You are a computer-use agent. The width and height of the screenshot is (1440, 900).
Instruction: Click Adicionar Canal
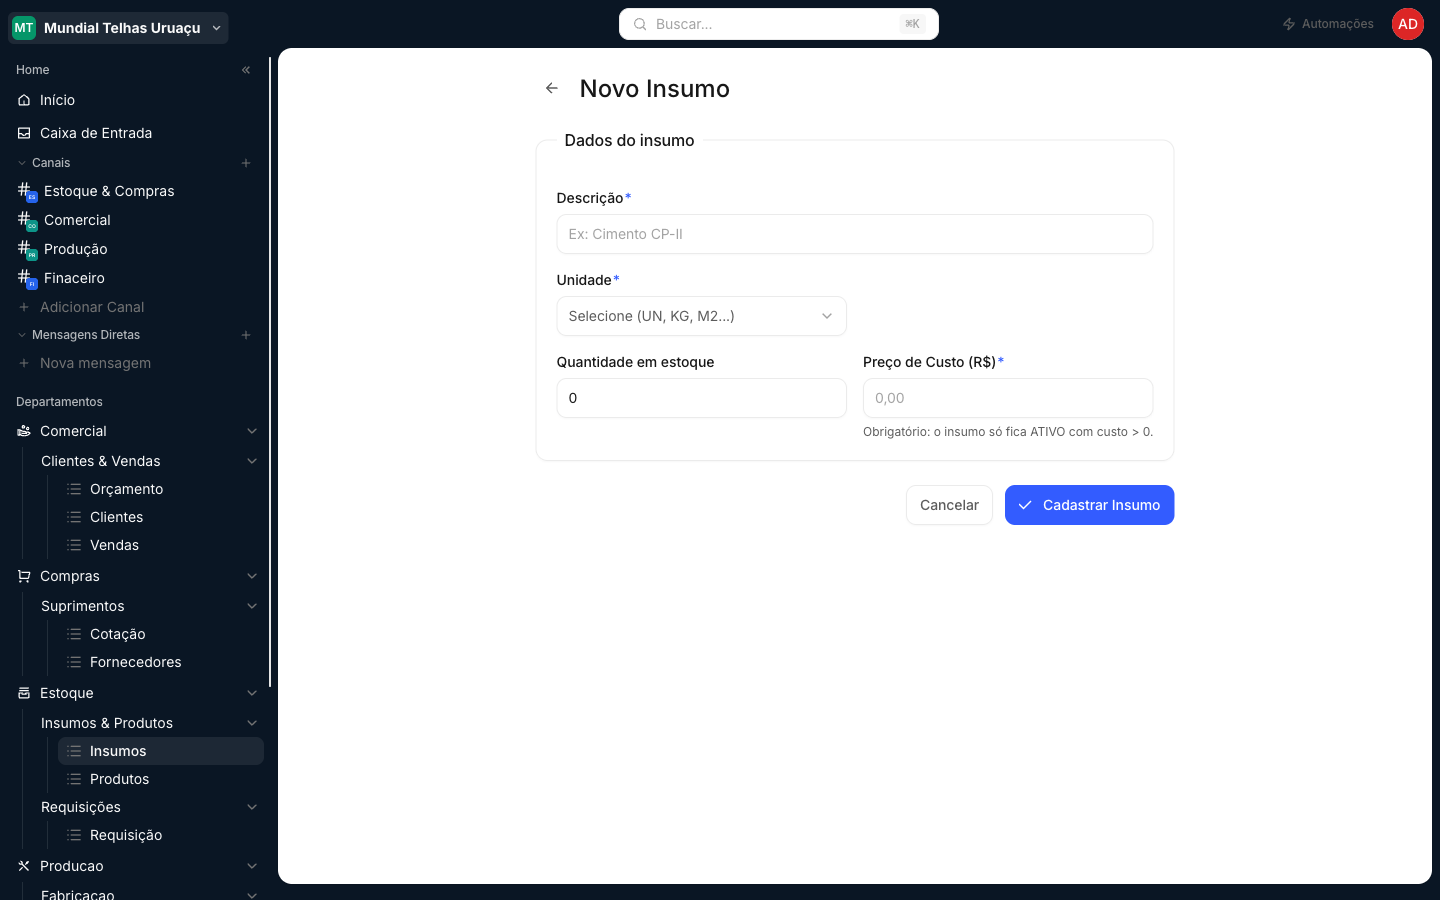tap(136, 307)
